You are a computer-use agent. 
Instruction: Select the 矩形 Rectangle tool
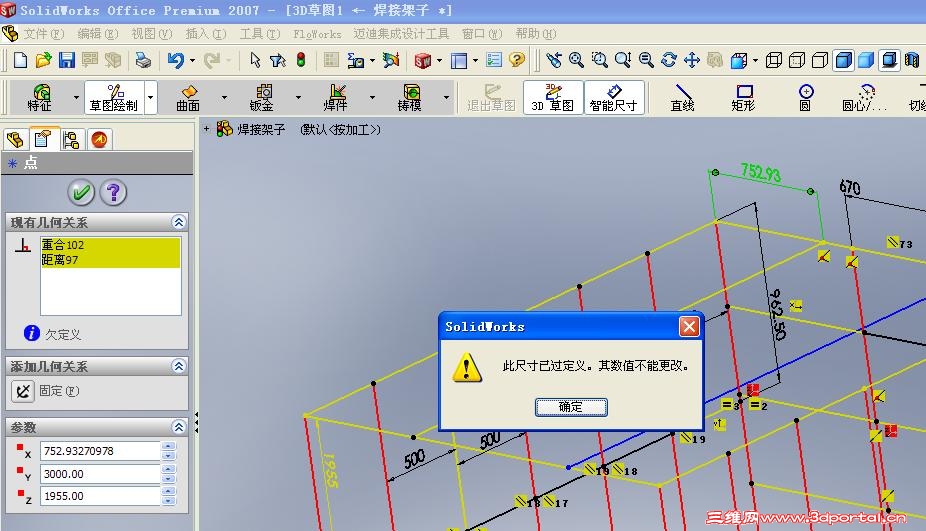744,97
